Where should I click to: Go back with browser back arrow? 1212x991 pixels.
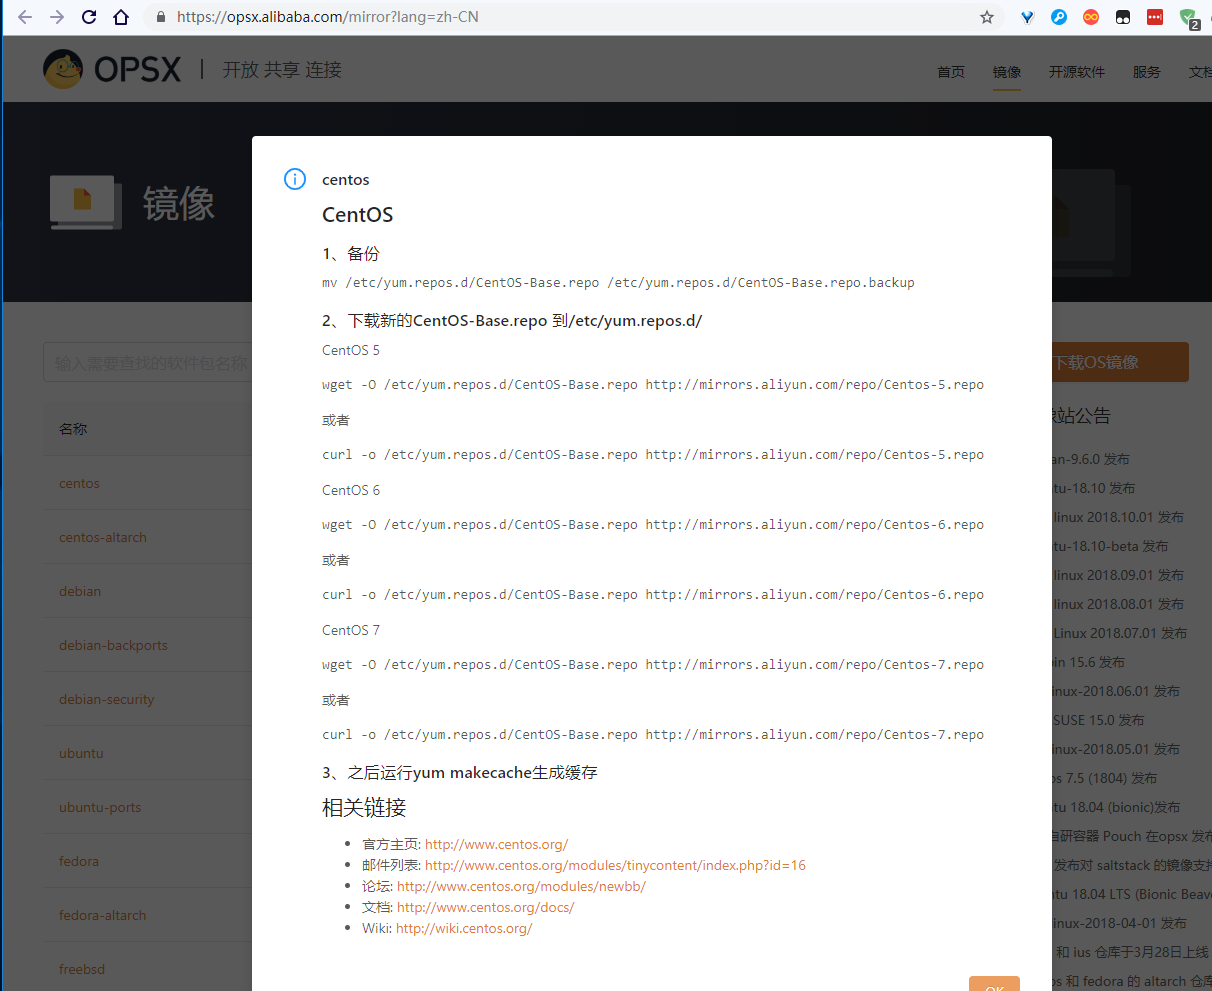(25, 17)
